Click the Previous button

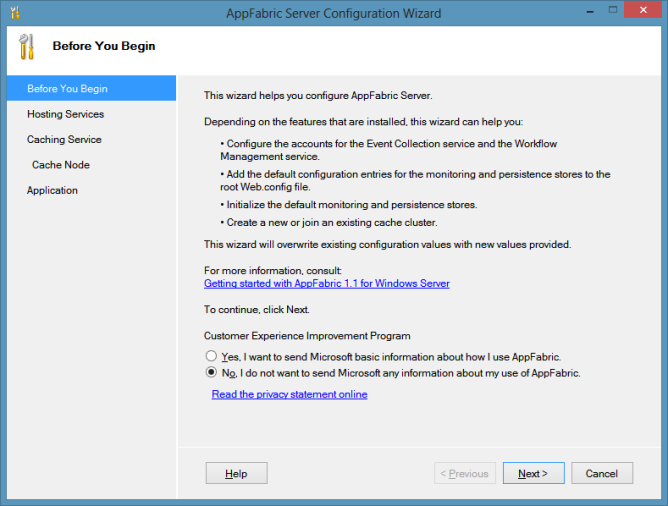(465, 473)
